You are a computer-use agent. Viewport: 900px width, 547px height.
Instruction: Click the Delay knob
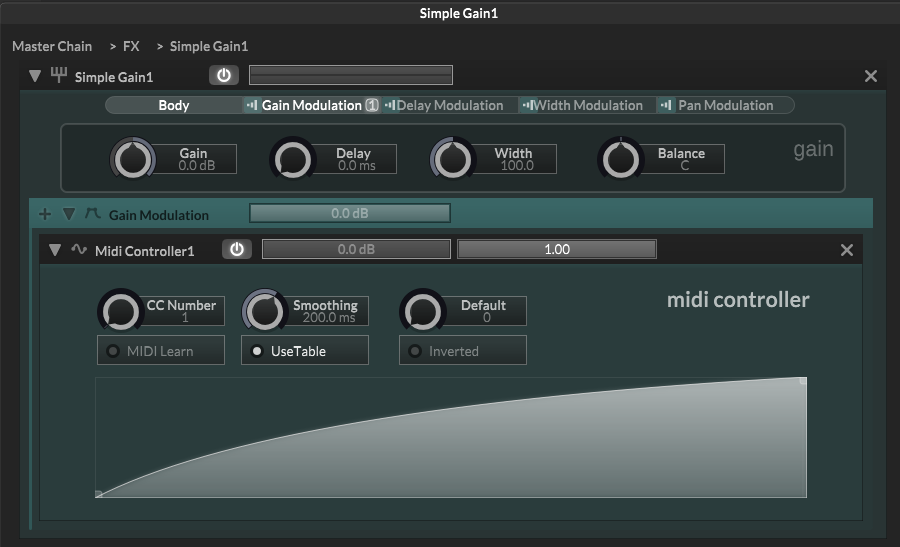coord(291,159)
